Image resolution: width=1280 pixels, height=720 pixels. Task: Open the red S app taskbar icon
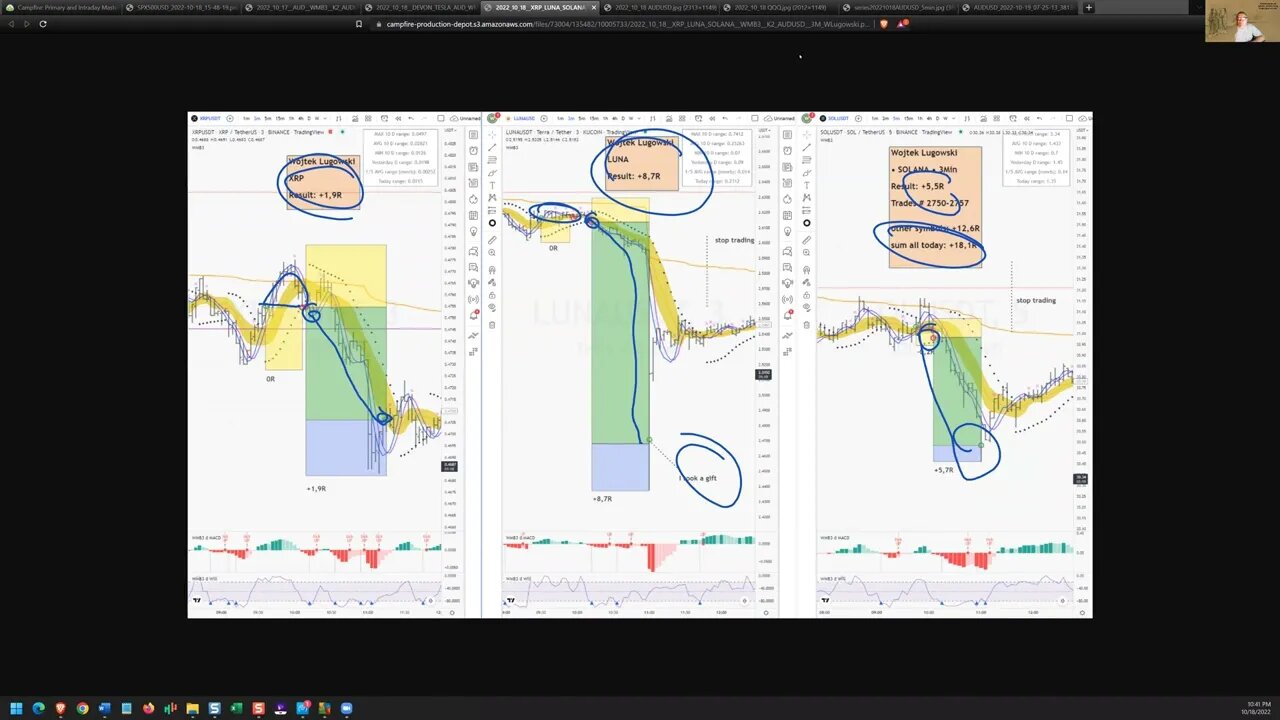pyautogui.click(x=258, y=708)
